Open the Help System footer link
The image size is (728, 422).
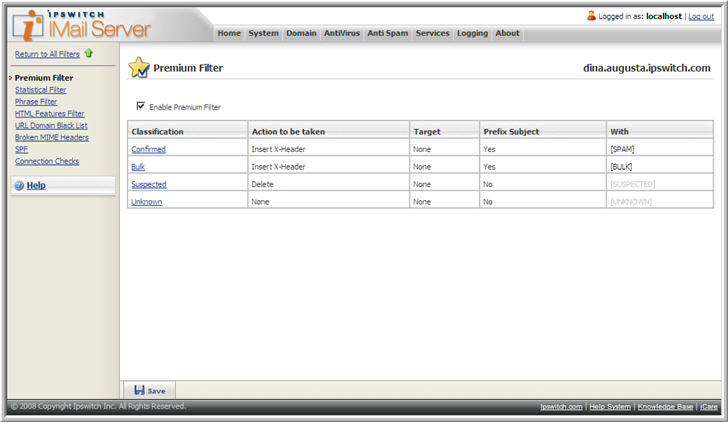[610, 407]
